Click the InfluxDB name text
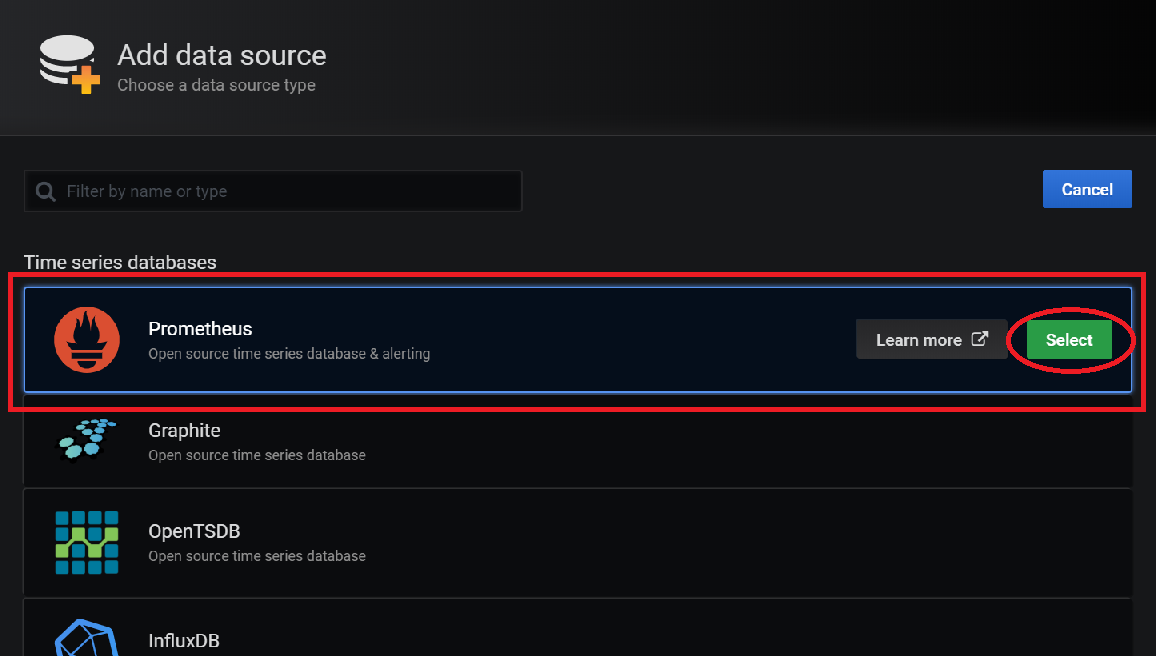The height and width of the screenshot is (656, 1156). (184, 641)
